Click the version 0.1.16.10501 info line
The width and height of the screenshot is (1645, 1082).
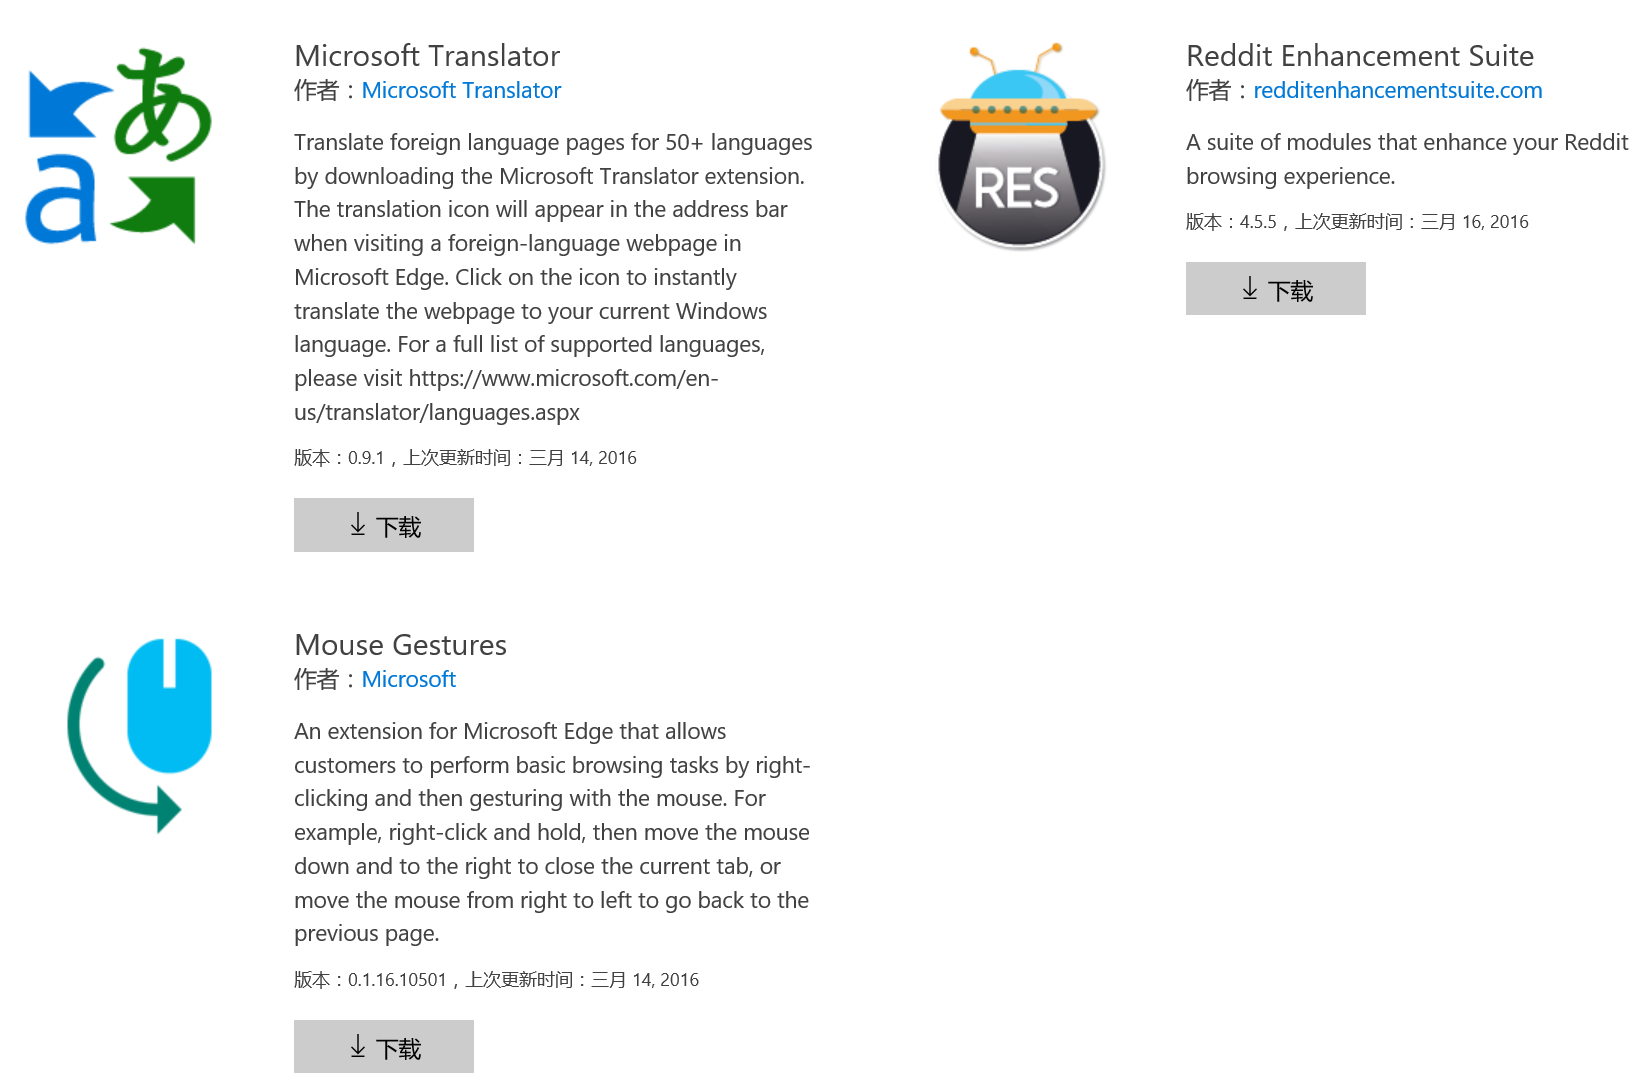click(496, 980)
